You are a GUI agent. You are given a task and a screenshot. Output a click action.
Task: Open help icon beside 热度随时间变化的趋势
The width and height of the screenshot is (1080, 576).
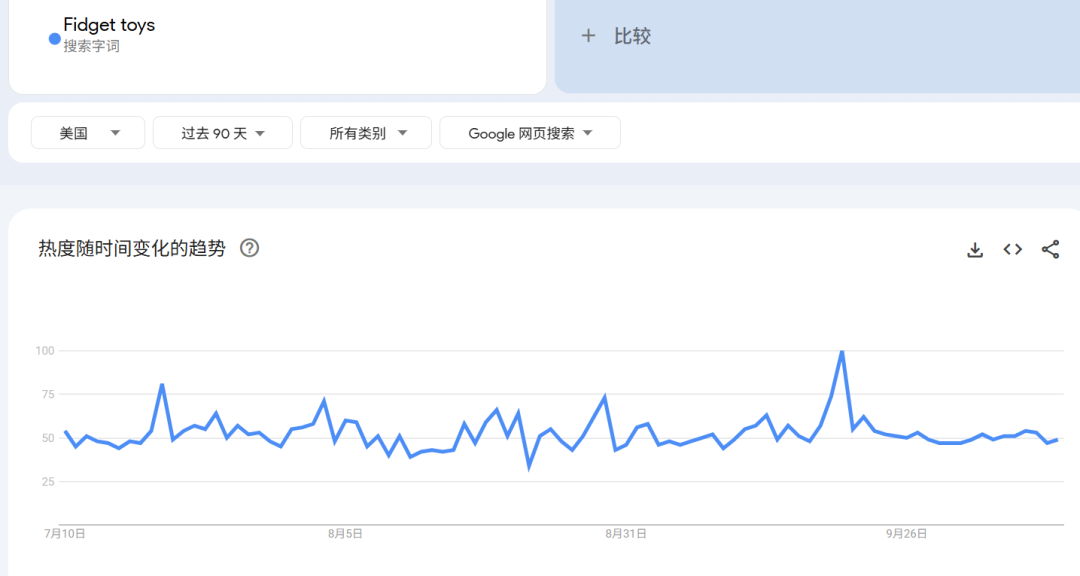pos(249,248)
